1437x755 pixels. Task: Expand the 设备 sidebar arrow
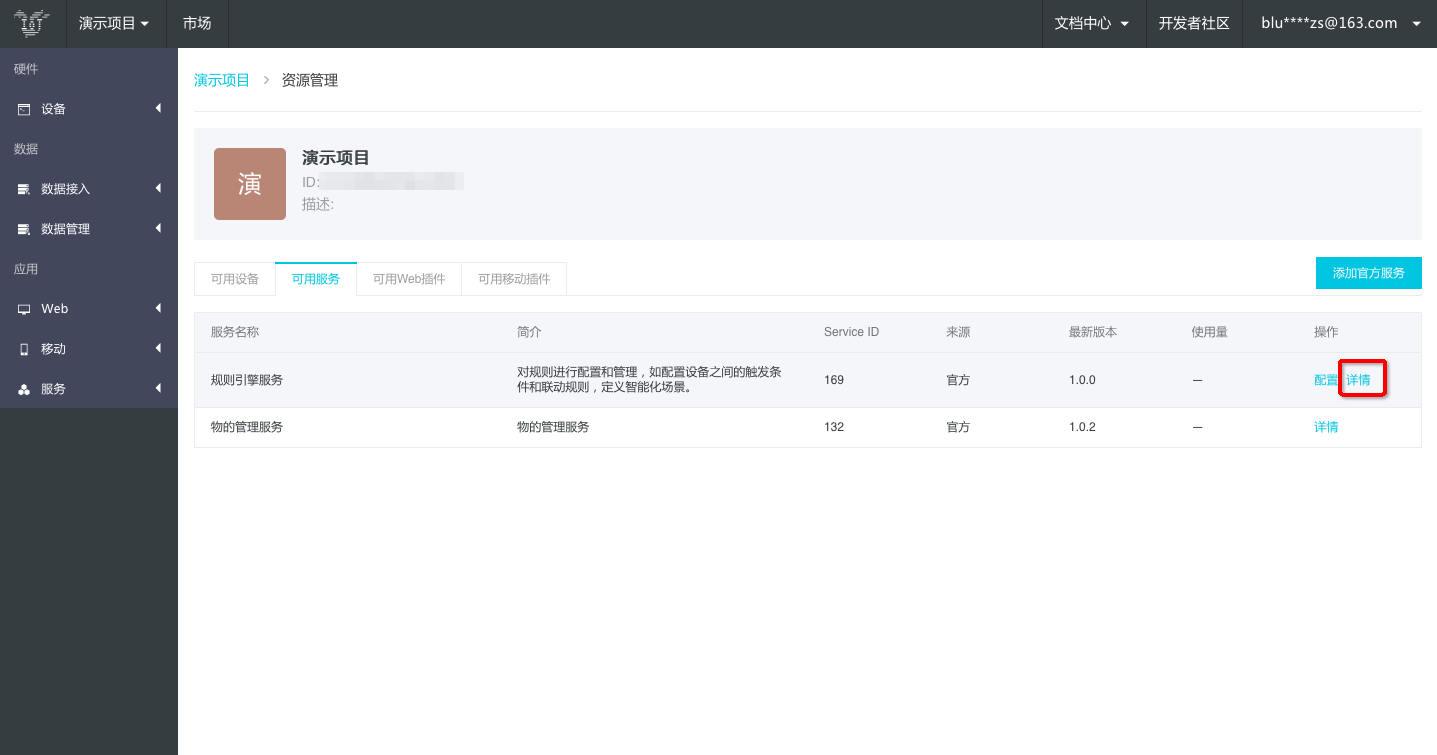coord(158,108)
